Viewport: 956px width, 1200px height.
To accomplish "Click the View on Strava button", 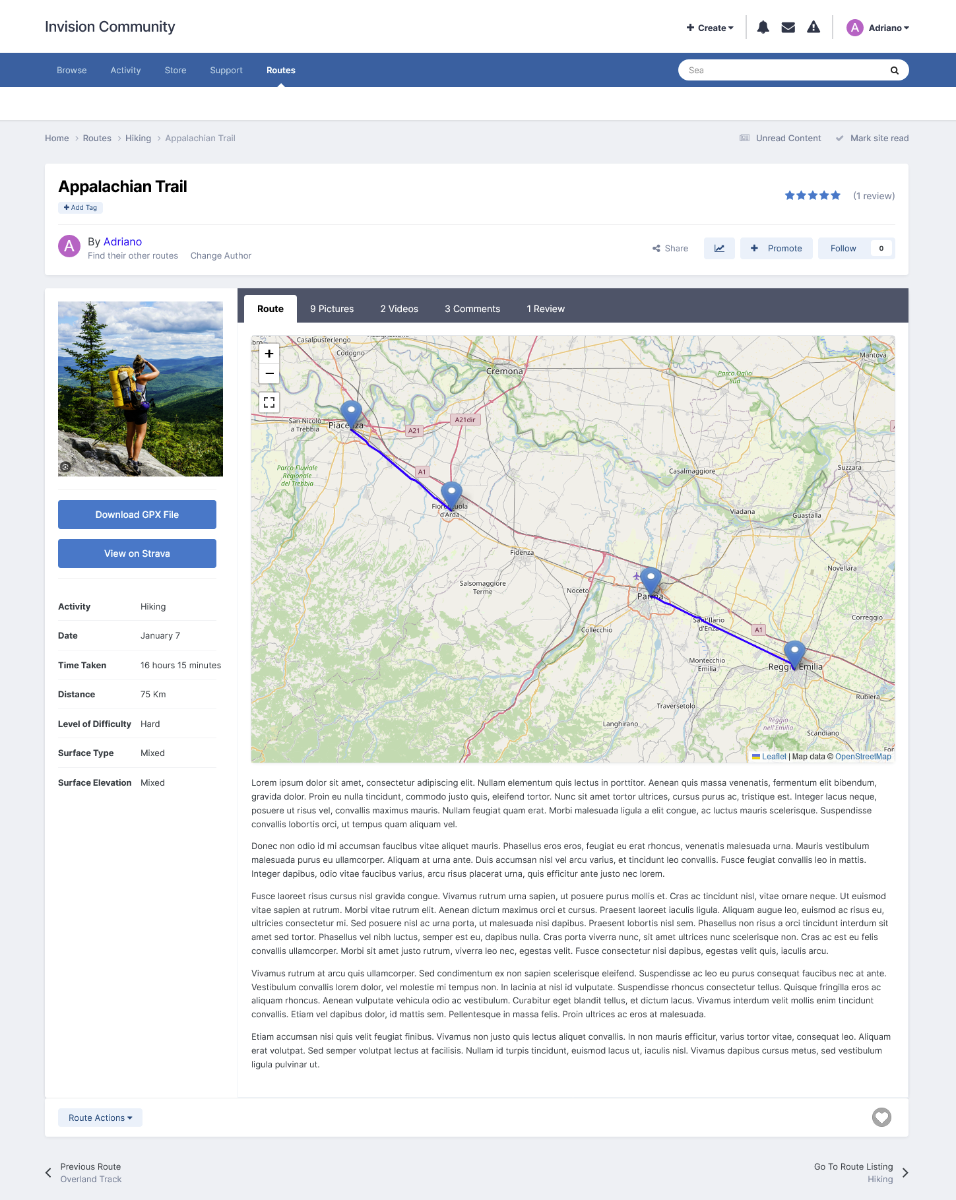I will click(137, 554).
